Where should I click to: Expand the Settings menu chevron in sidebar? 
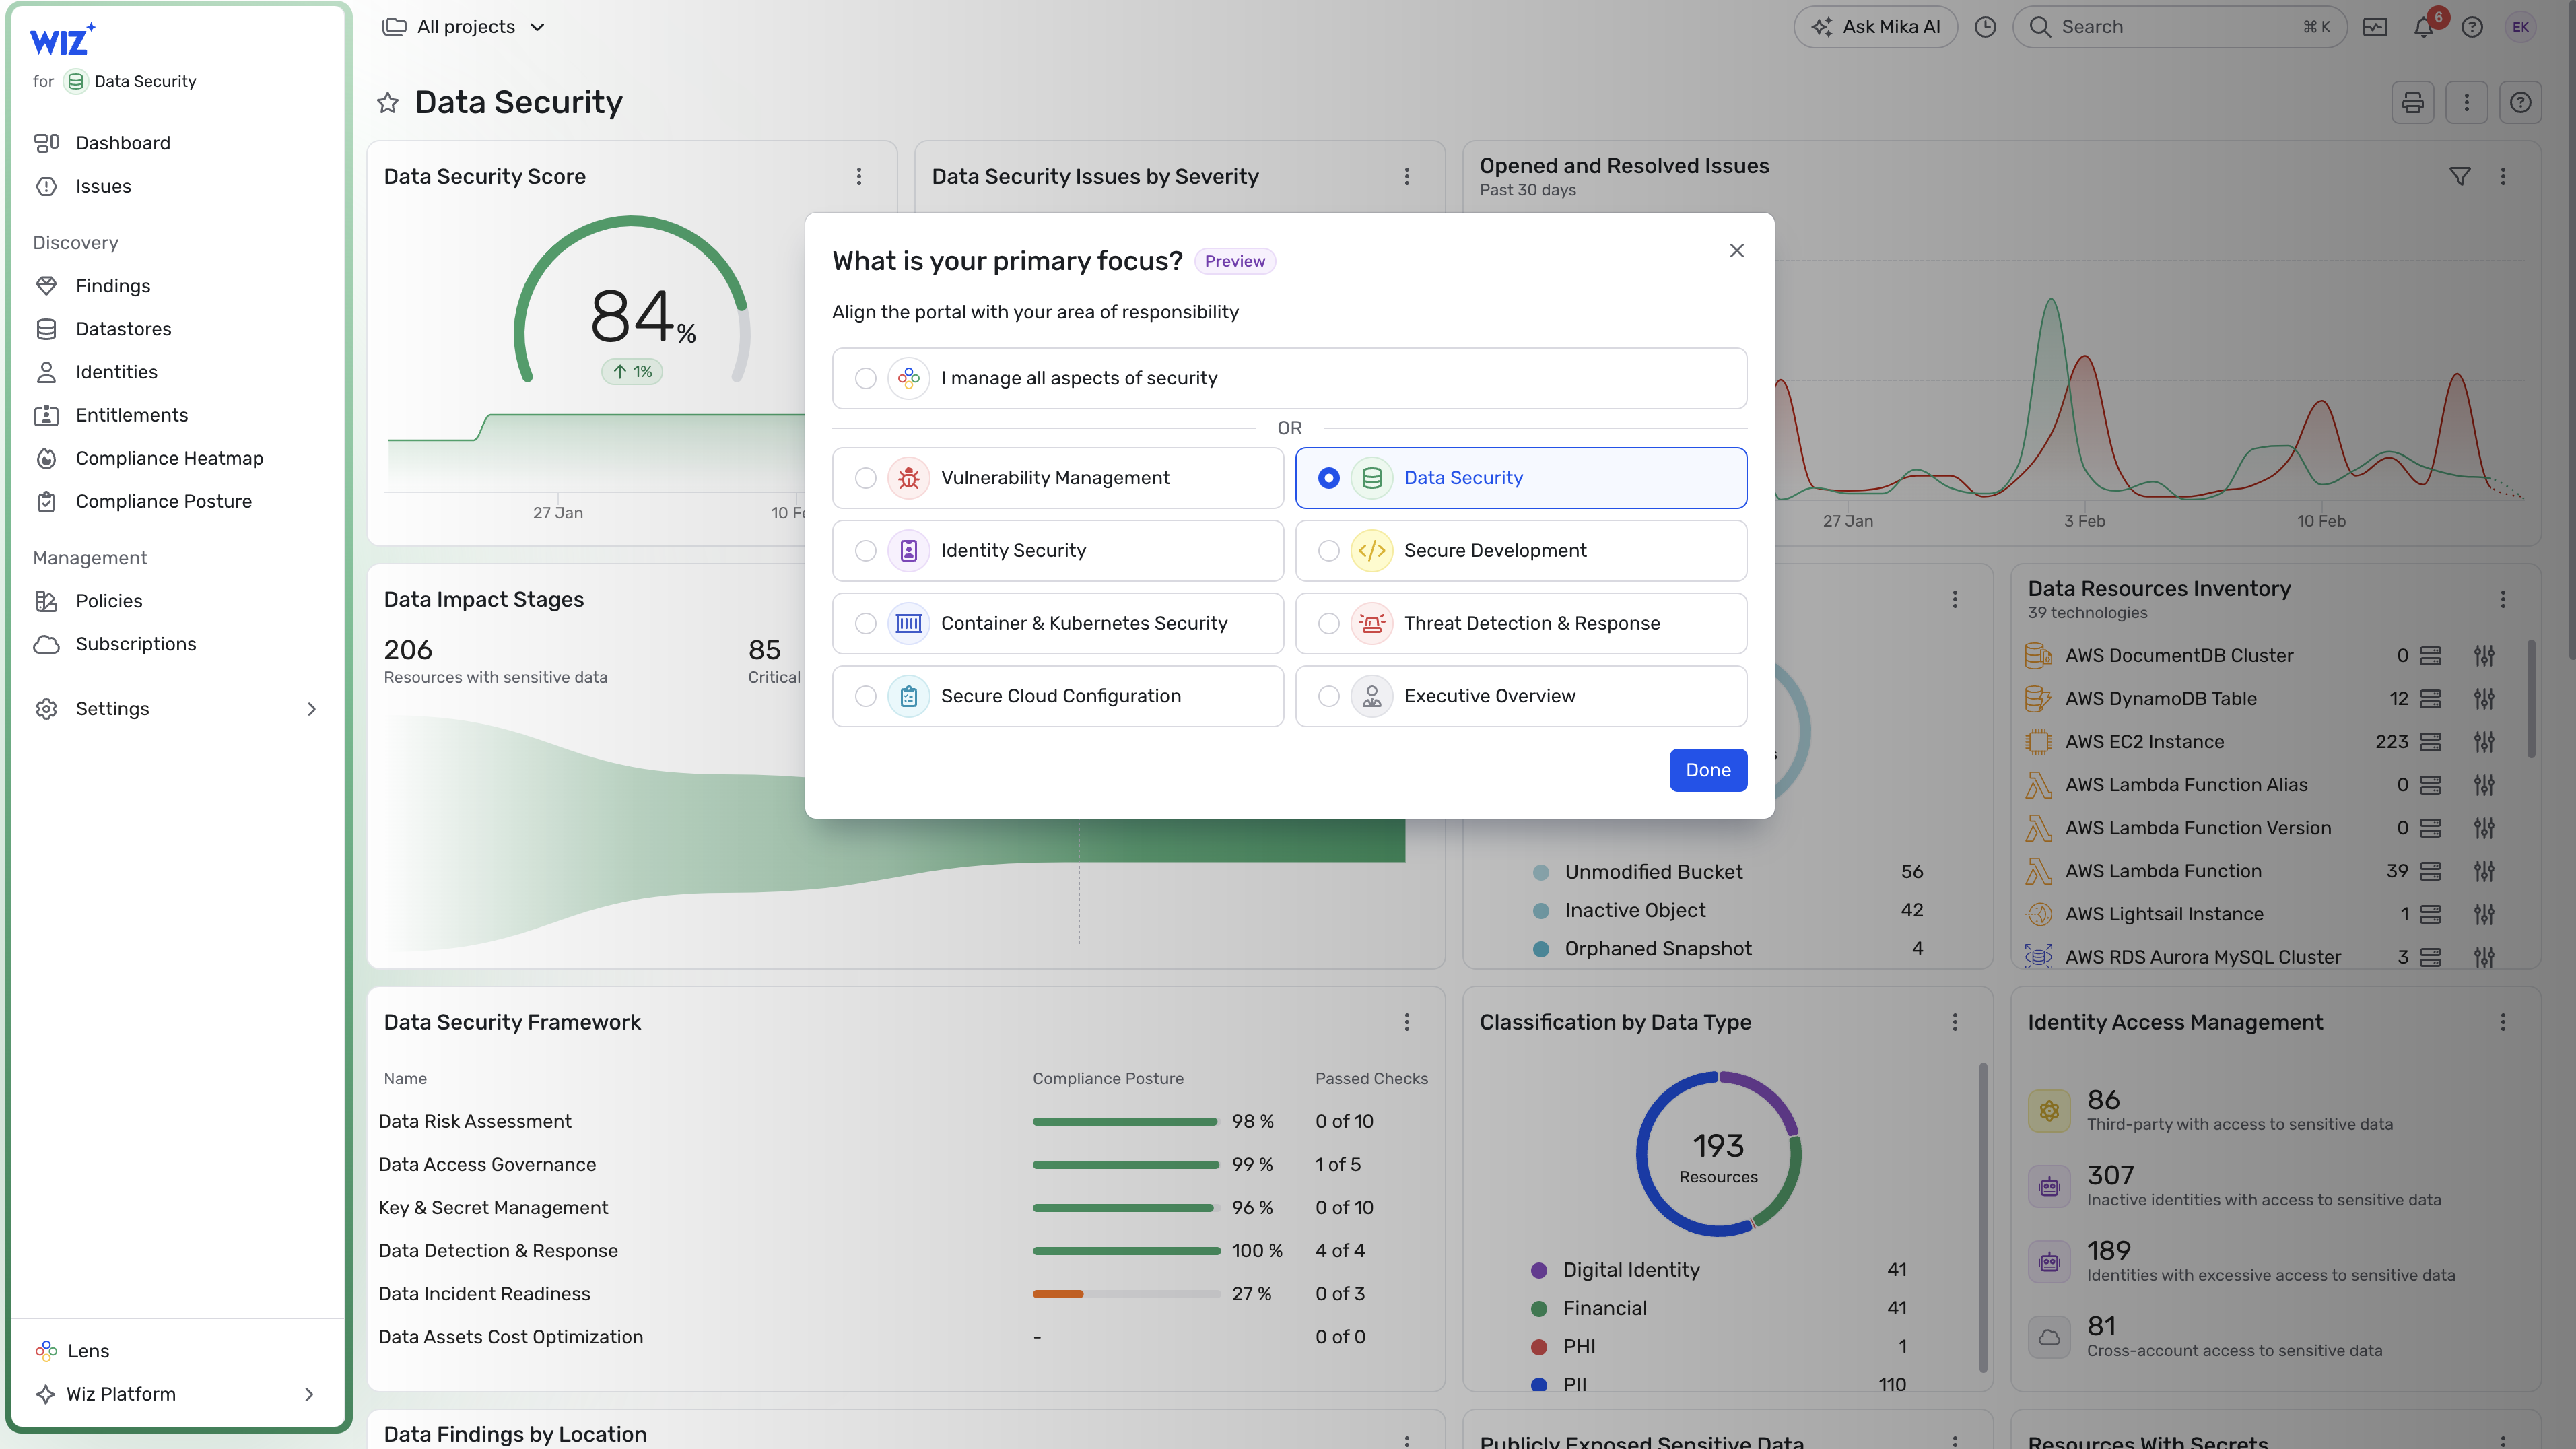tap(311, 709)
